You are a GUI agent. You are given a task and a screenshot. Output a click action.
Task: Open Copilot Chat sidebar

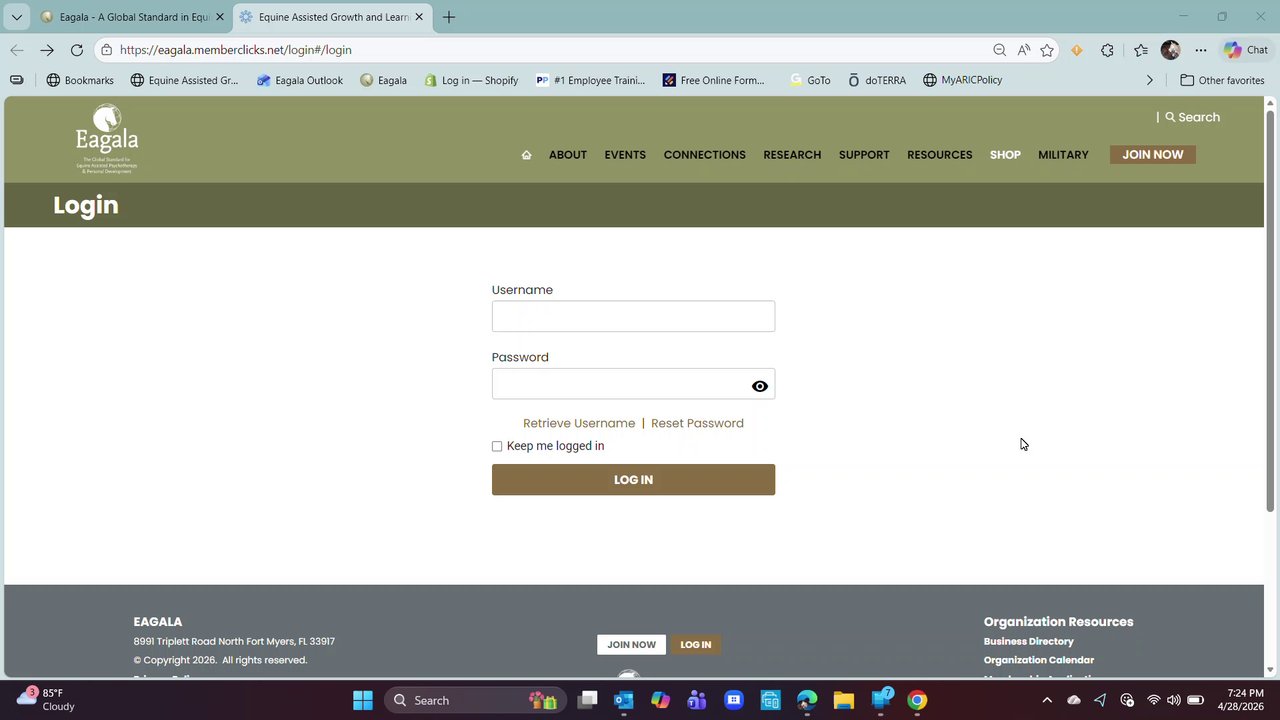(x=1246, y=50)
